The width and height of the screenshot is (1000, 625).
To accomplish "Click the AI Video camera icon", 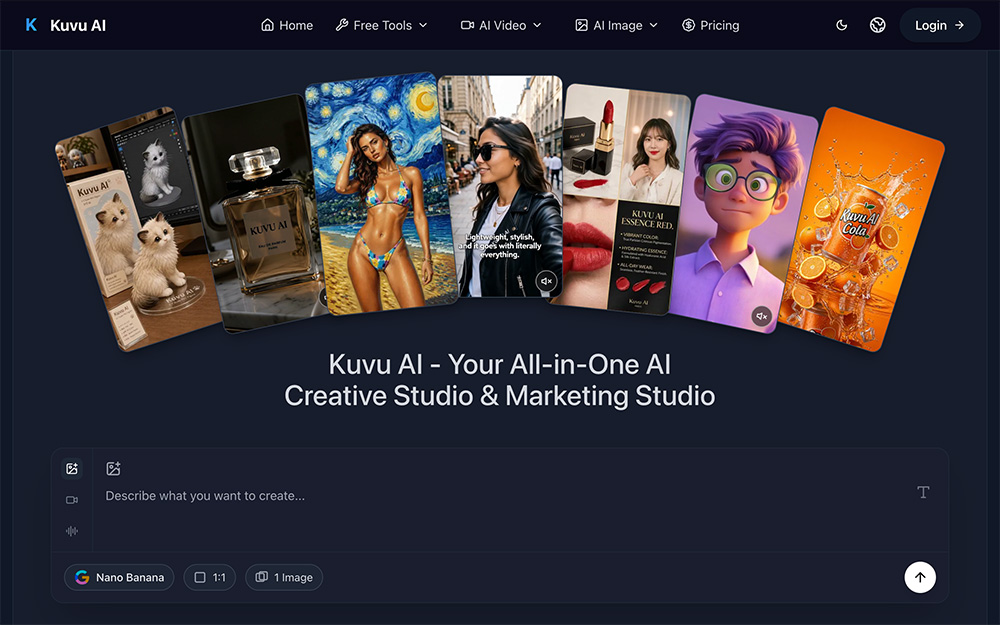I will click(467, 26).
